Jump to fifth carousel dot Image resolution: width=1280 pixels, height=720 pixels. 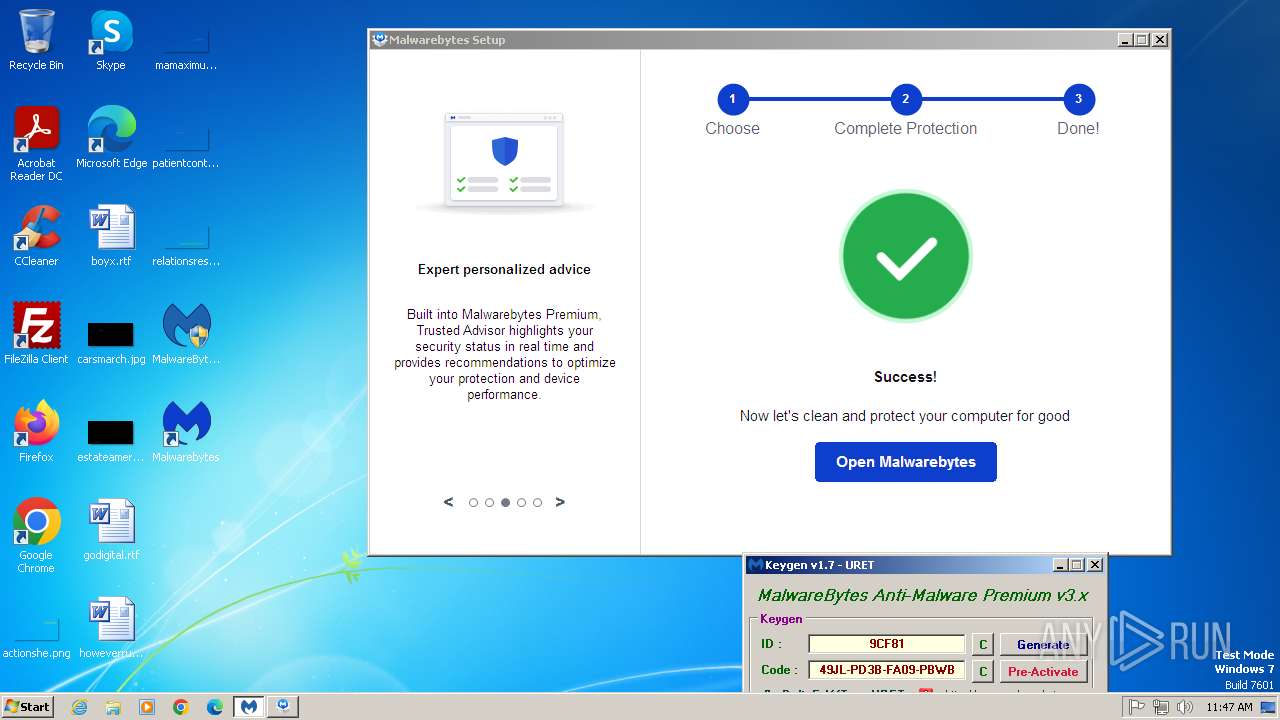tap(537, 503)
